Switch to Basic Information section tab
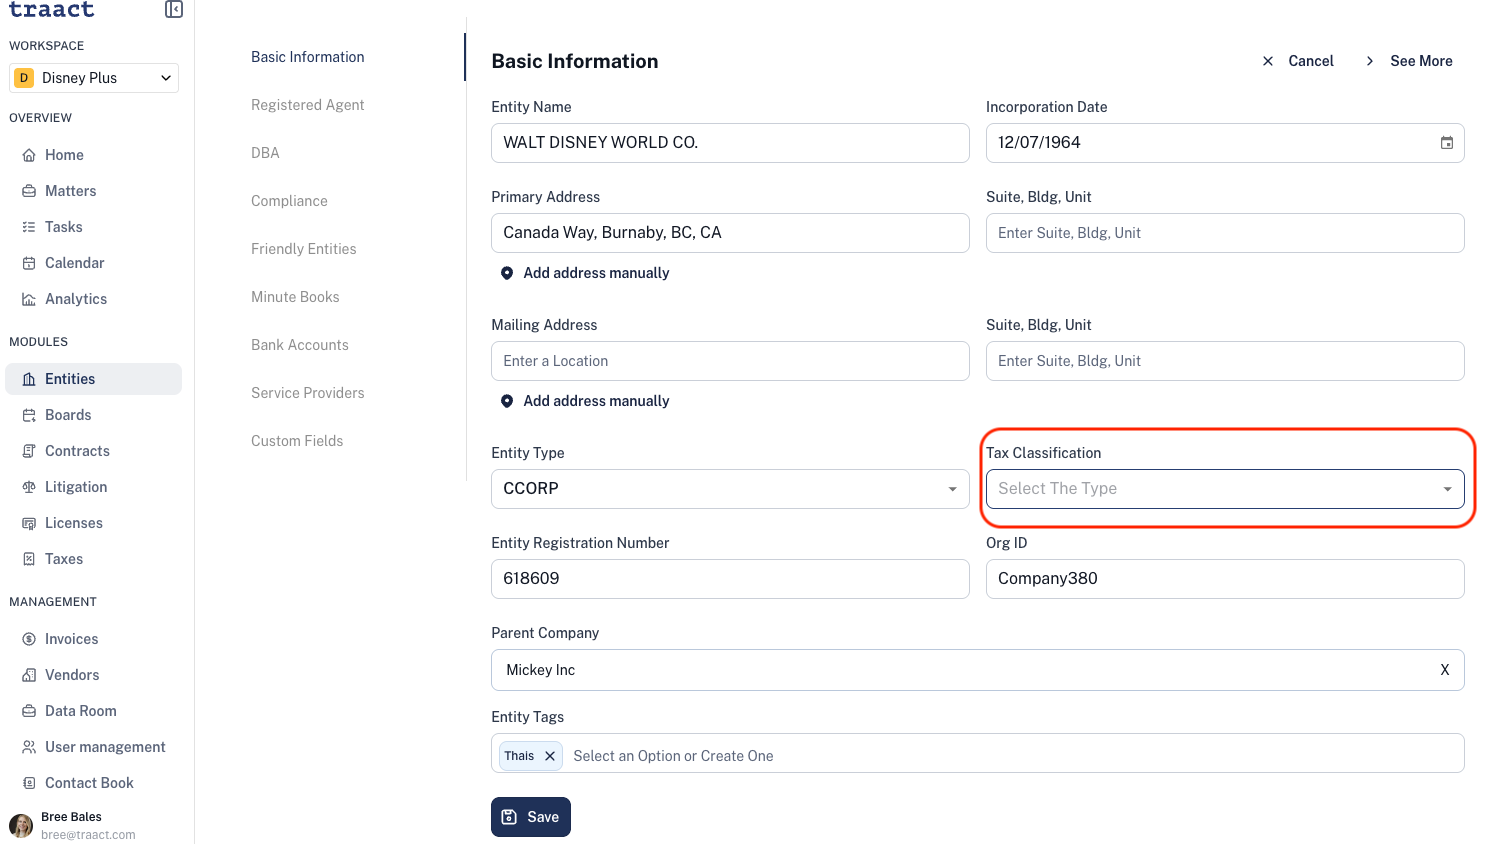Viewport: 1499px width, 844px height. coord(308,57)
